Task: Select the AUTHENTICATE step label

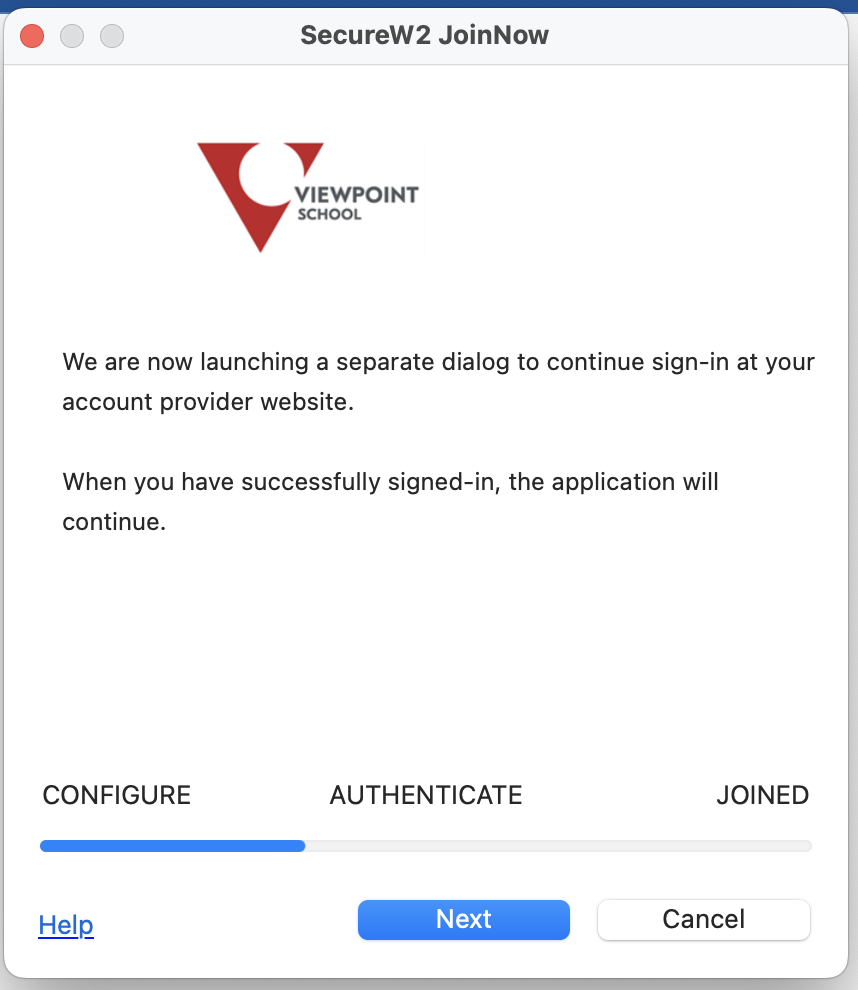Action: (x=426, y=795)
